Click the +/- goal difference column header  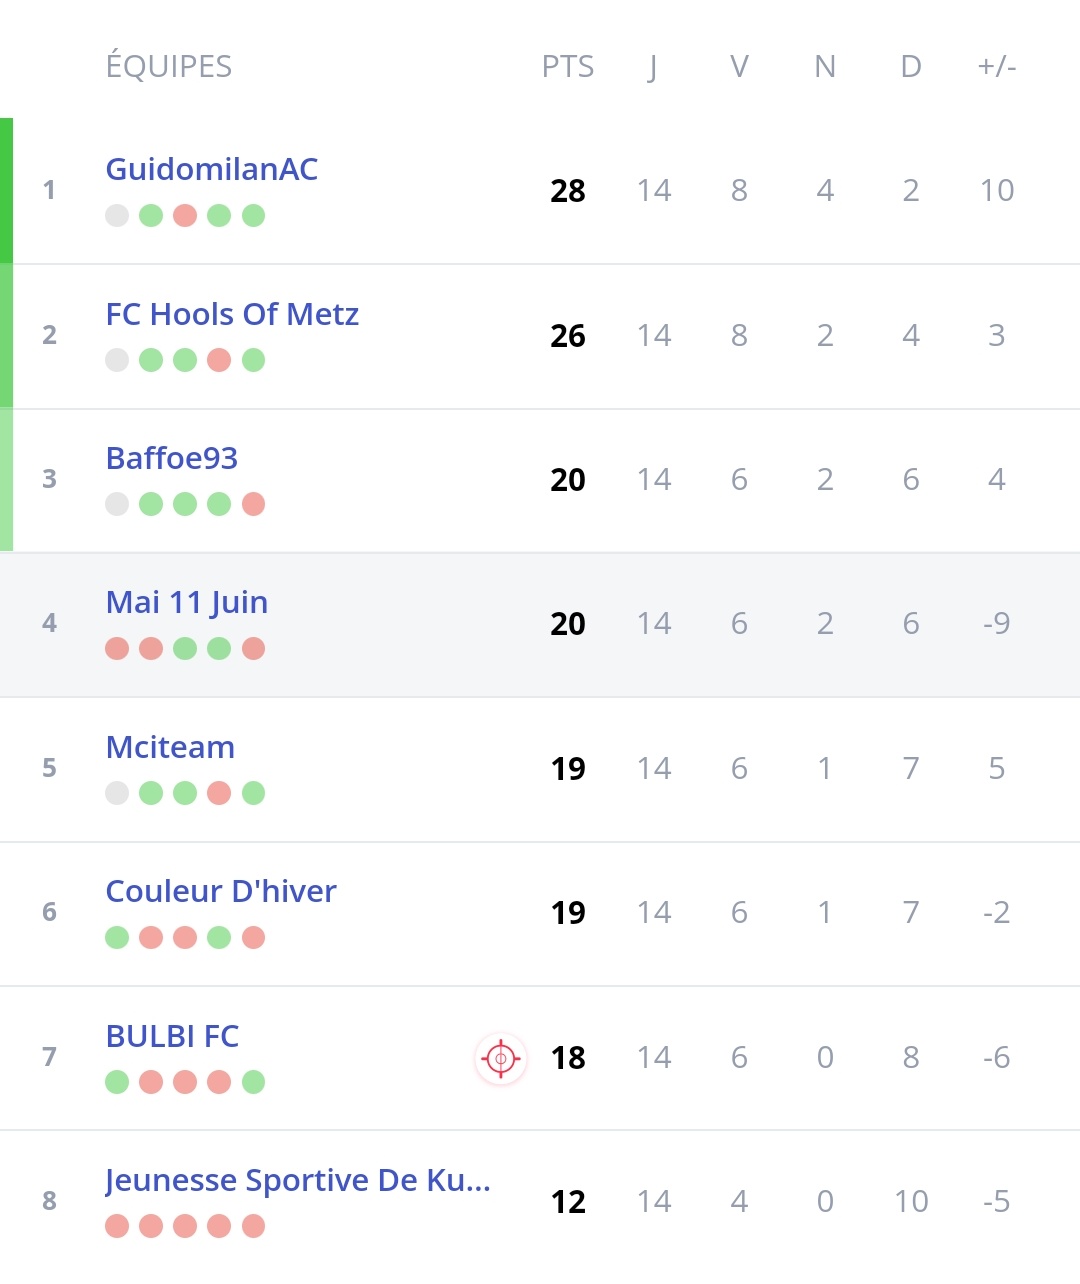997,67
